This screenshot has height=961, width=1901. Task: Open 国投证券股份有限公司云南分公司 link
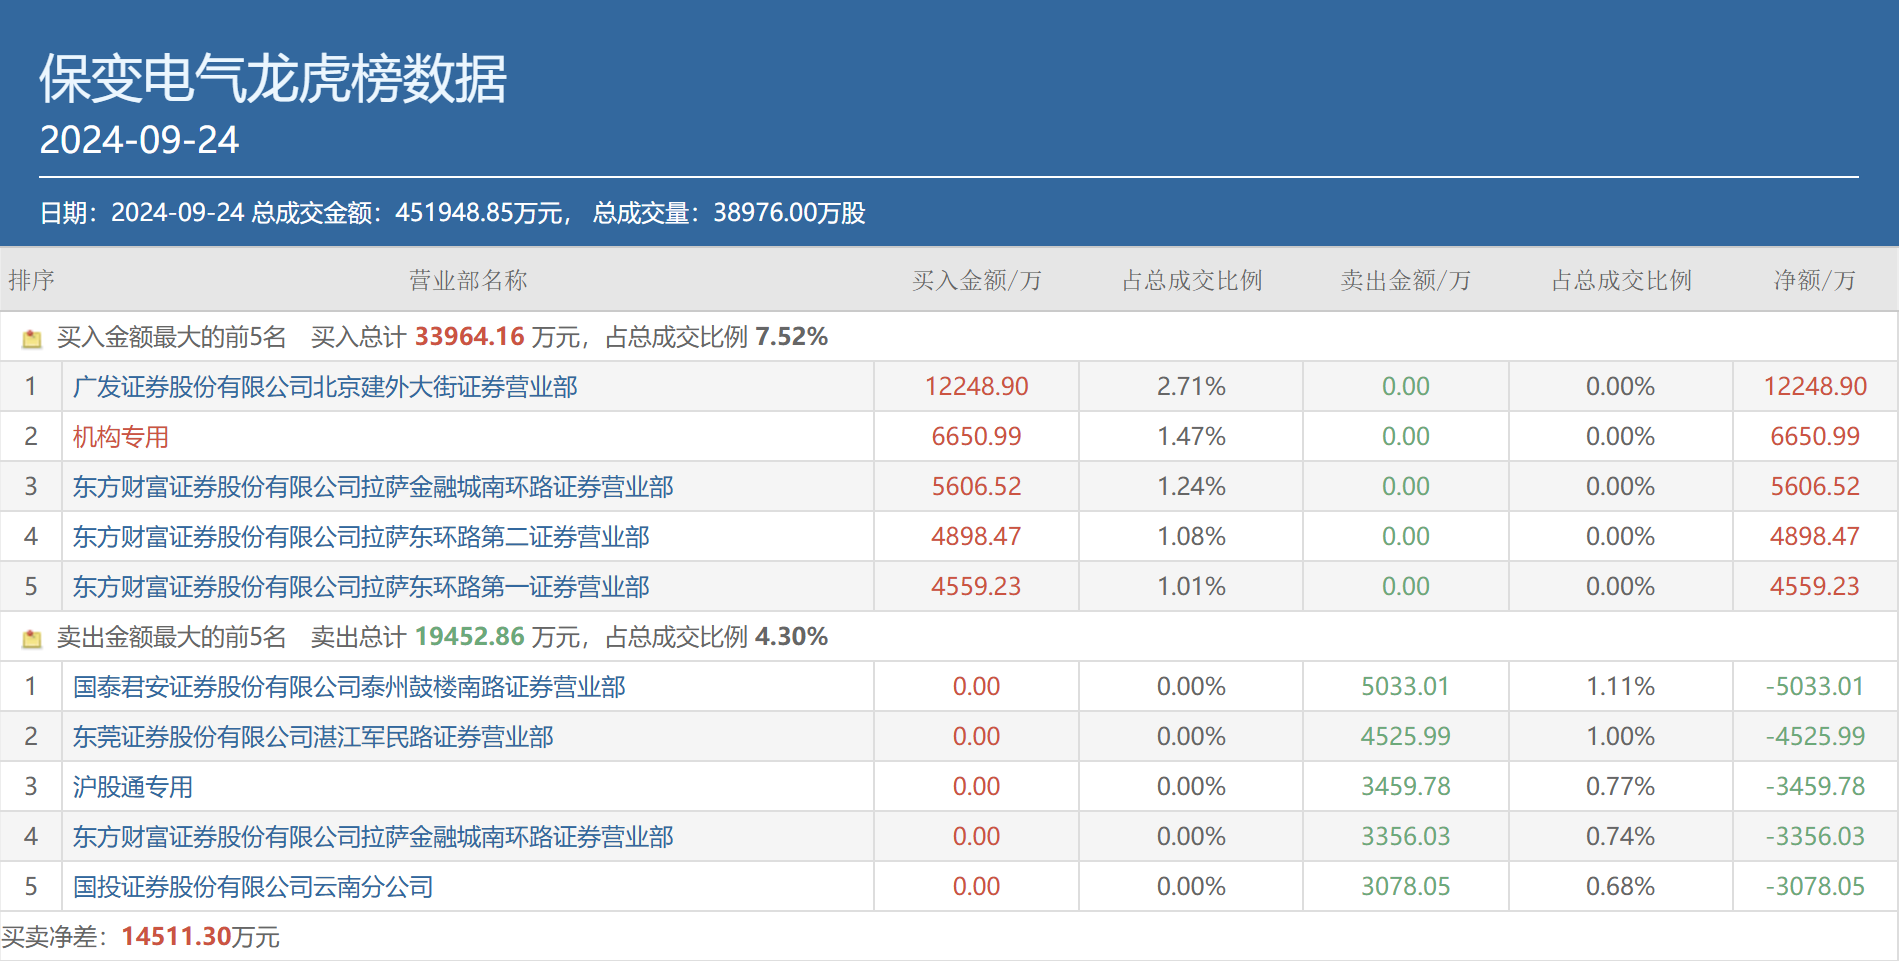253,887
